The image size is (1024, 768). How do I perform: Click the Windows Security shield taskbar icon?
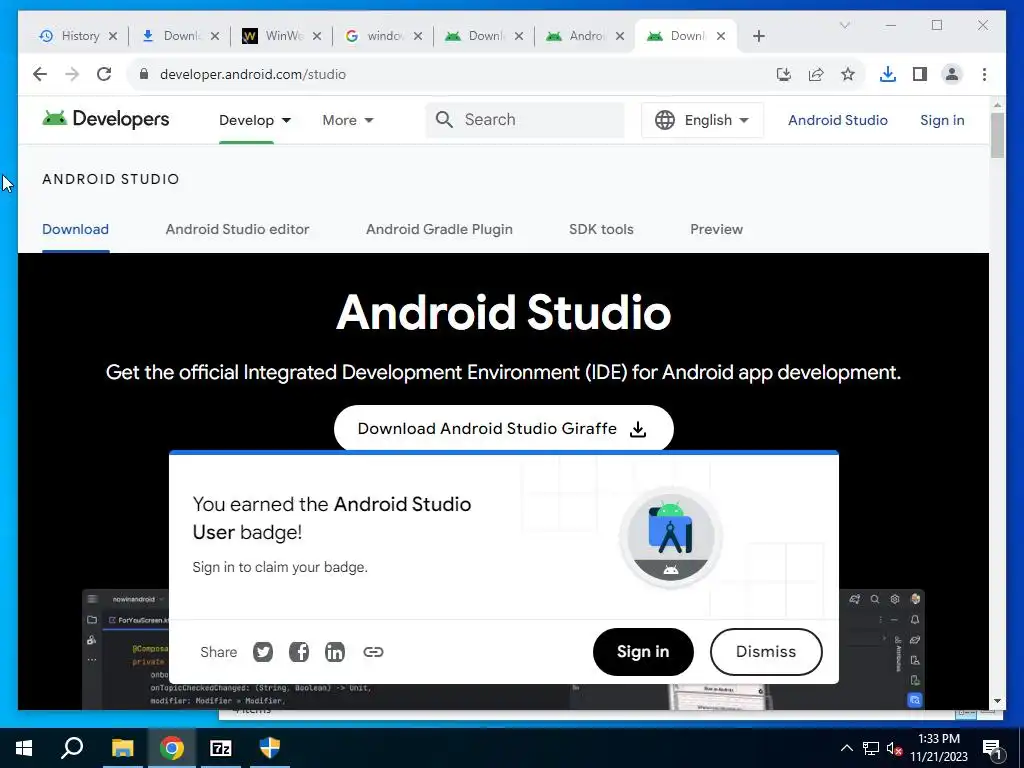[269, 748]
